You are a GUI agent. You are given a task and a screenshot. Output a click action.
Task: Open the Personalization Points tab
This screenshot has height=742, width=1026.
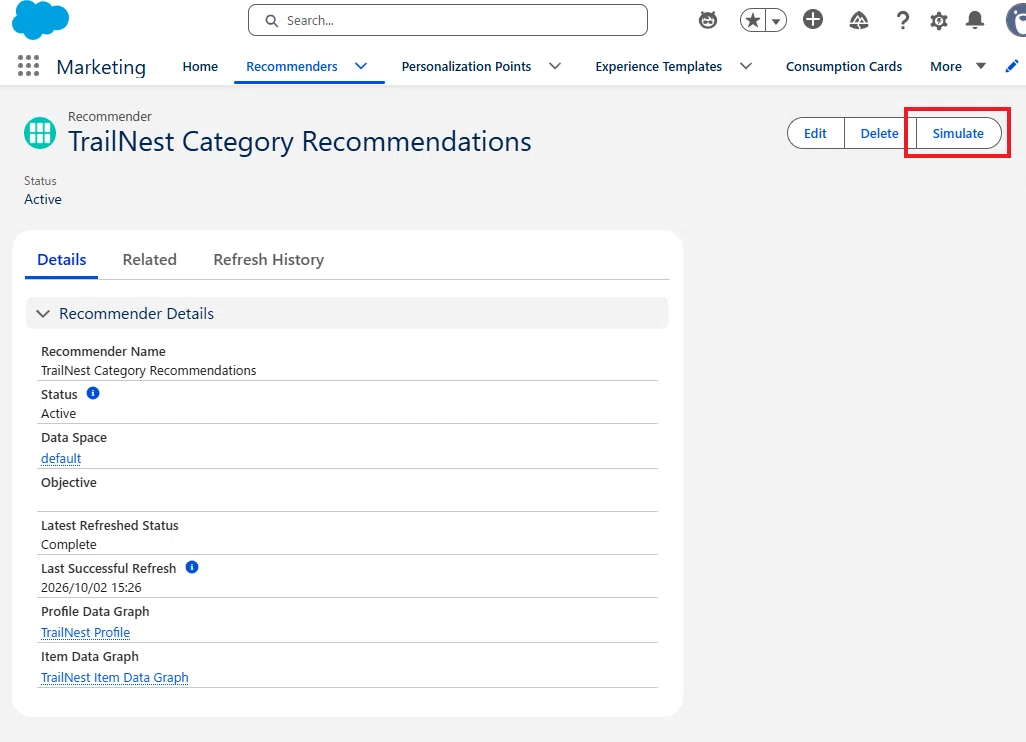pos(467,66)
